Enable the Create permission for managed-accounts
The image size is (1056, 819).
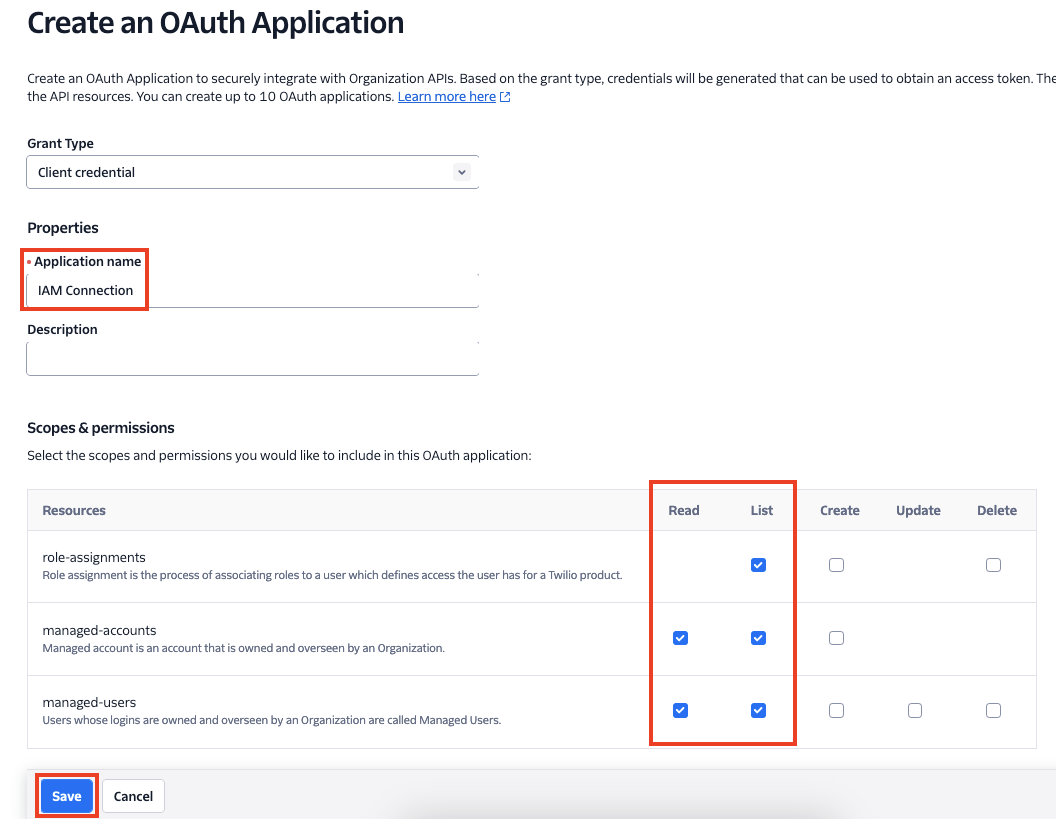point(836,638)
